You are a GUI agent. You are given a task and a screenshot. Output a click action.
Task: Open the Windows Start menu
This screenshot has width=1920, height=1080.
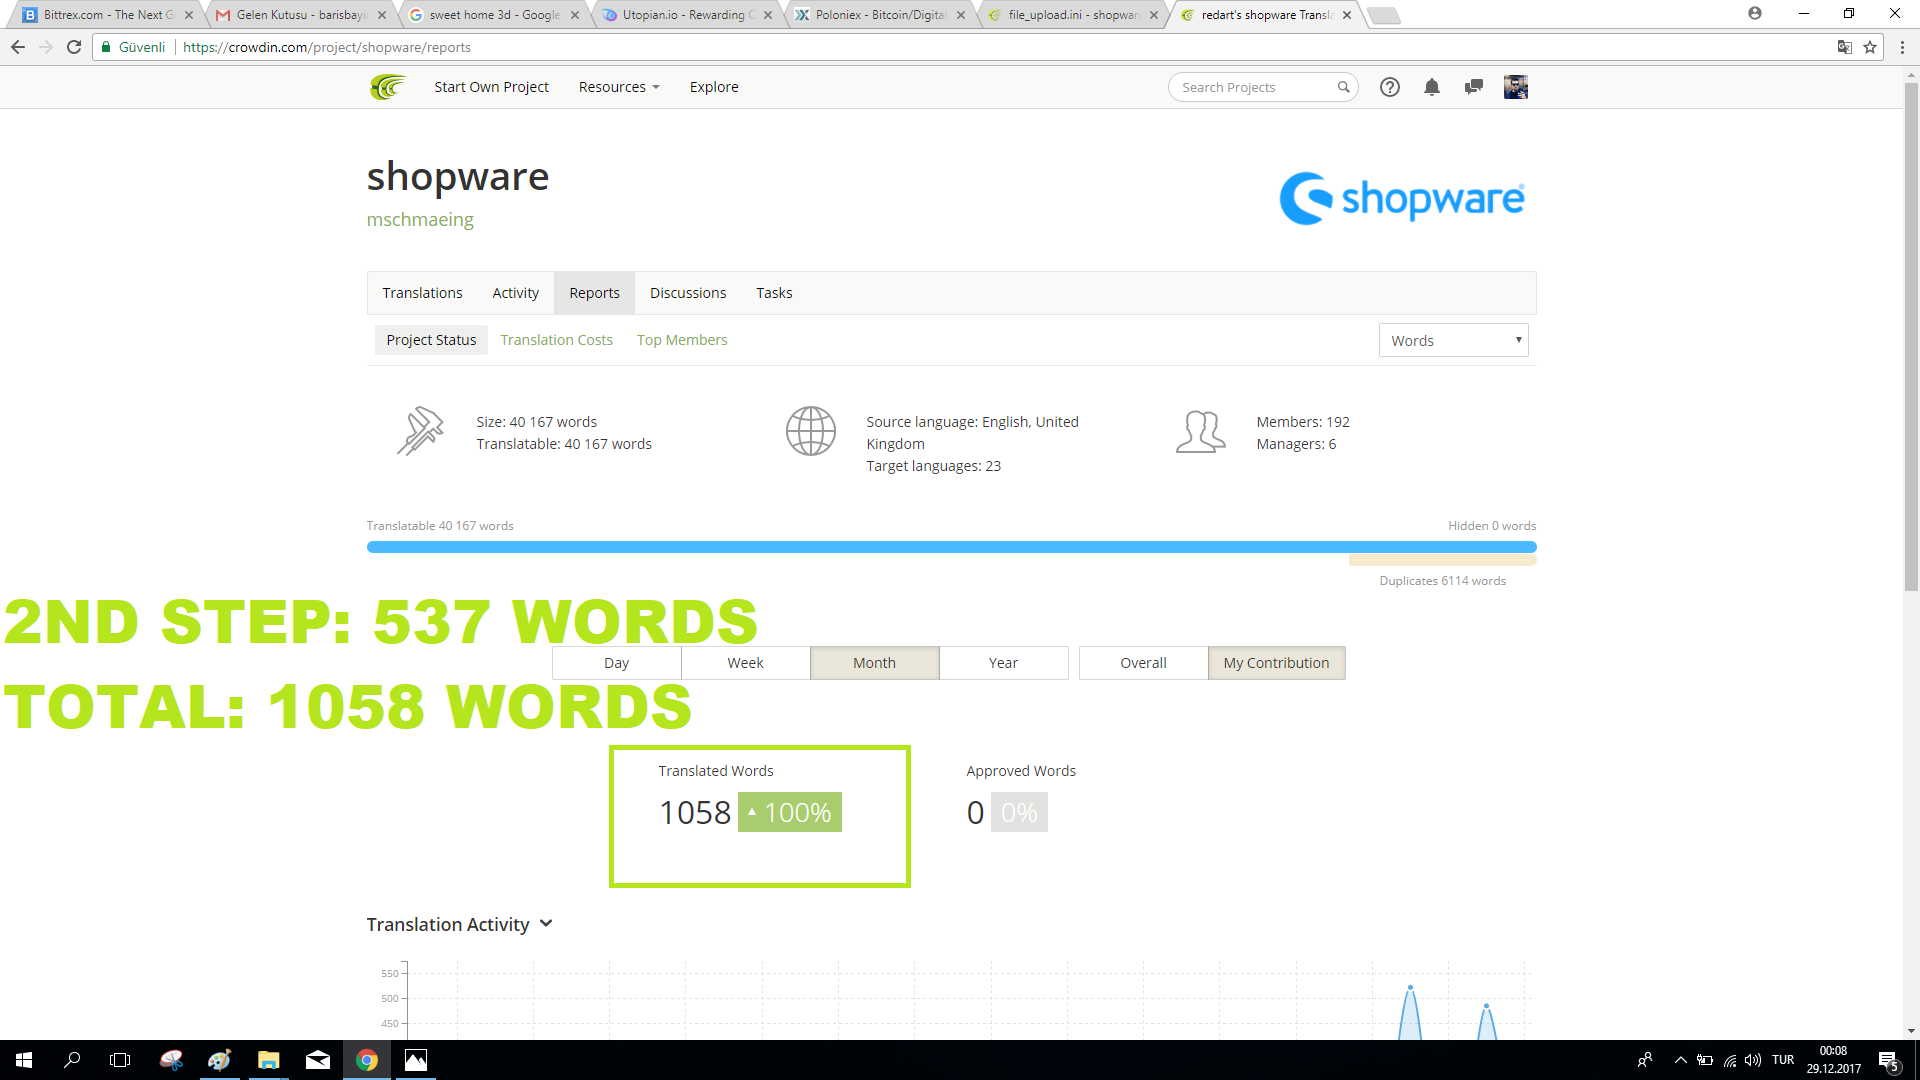[x=24, y=1060]
